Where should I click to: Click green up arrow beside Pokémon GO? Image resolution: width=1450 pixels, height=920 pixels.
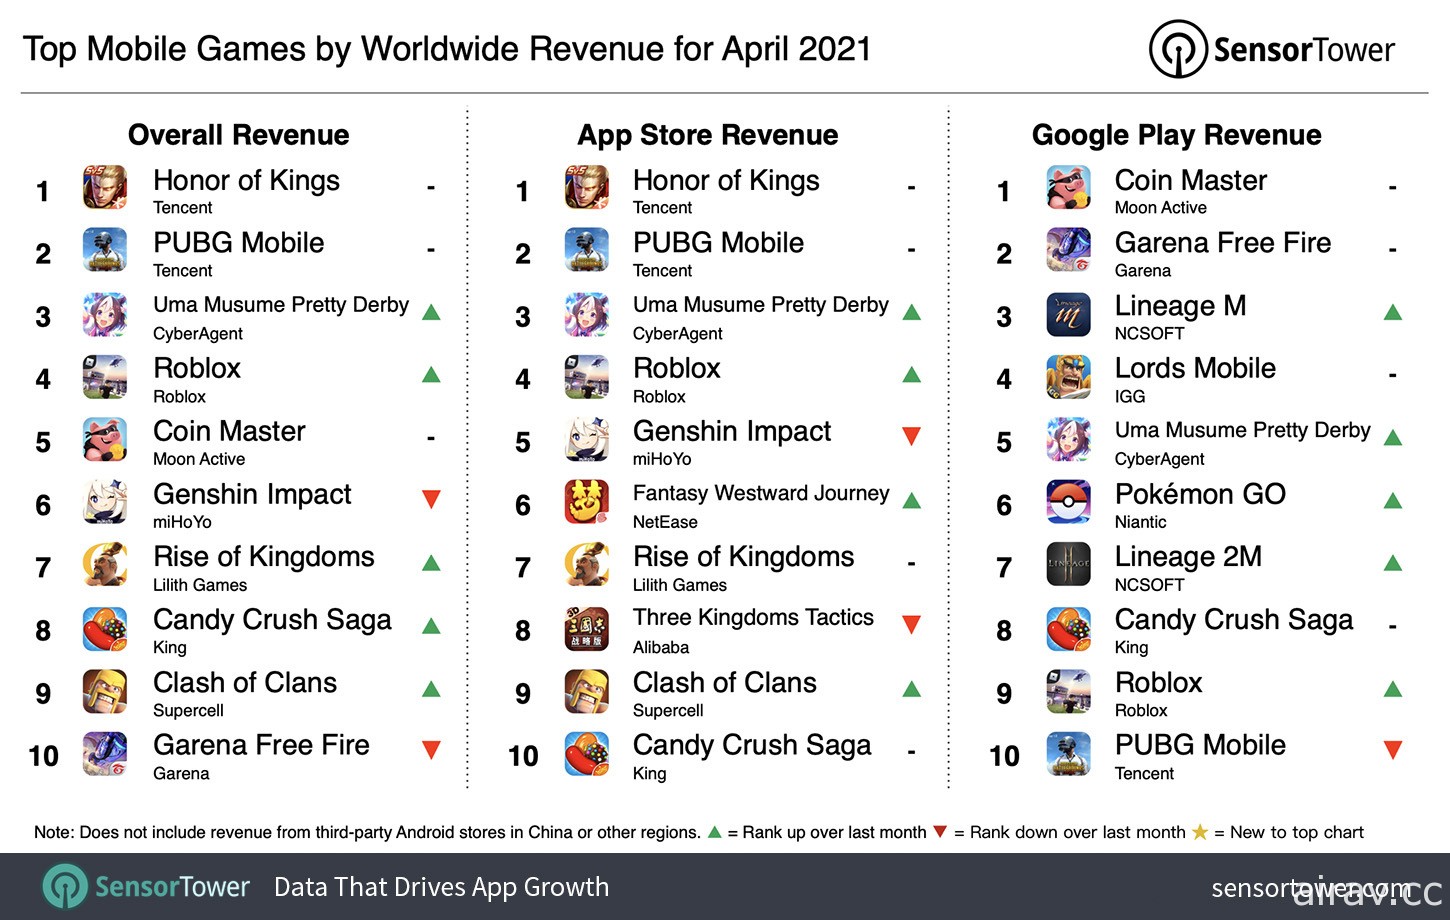(1393, 500)
